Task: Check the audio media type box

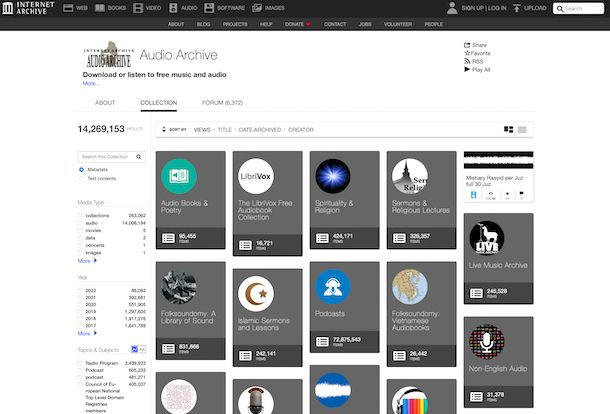Action: 80,223
